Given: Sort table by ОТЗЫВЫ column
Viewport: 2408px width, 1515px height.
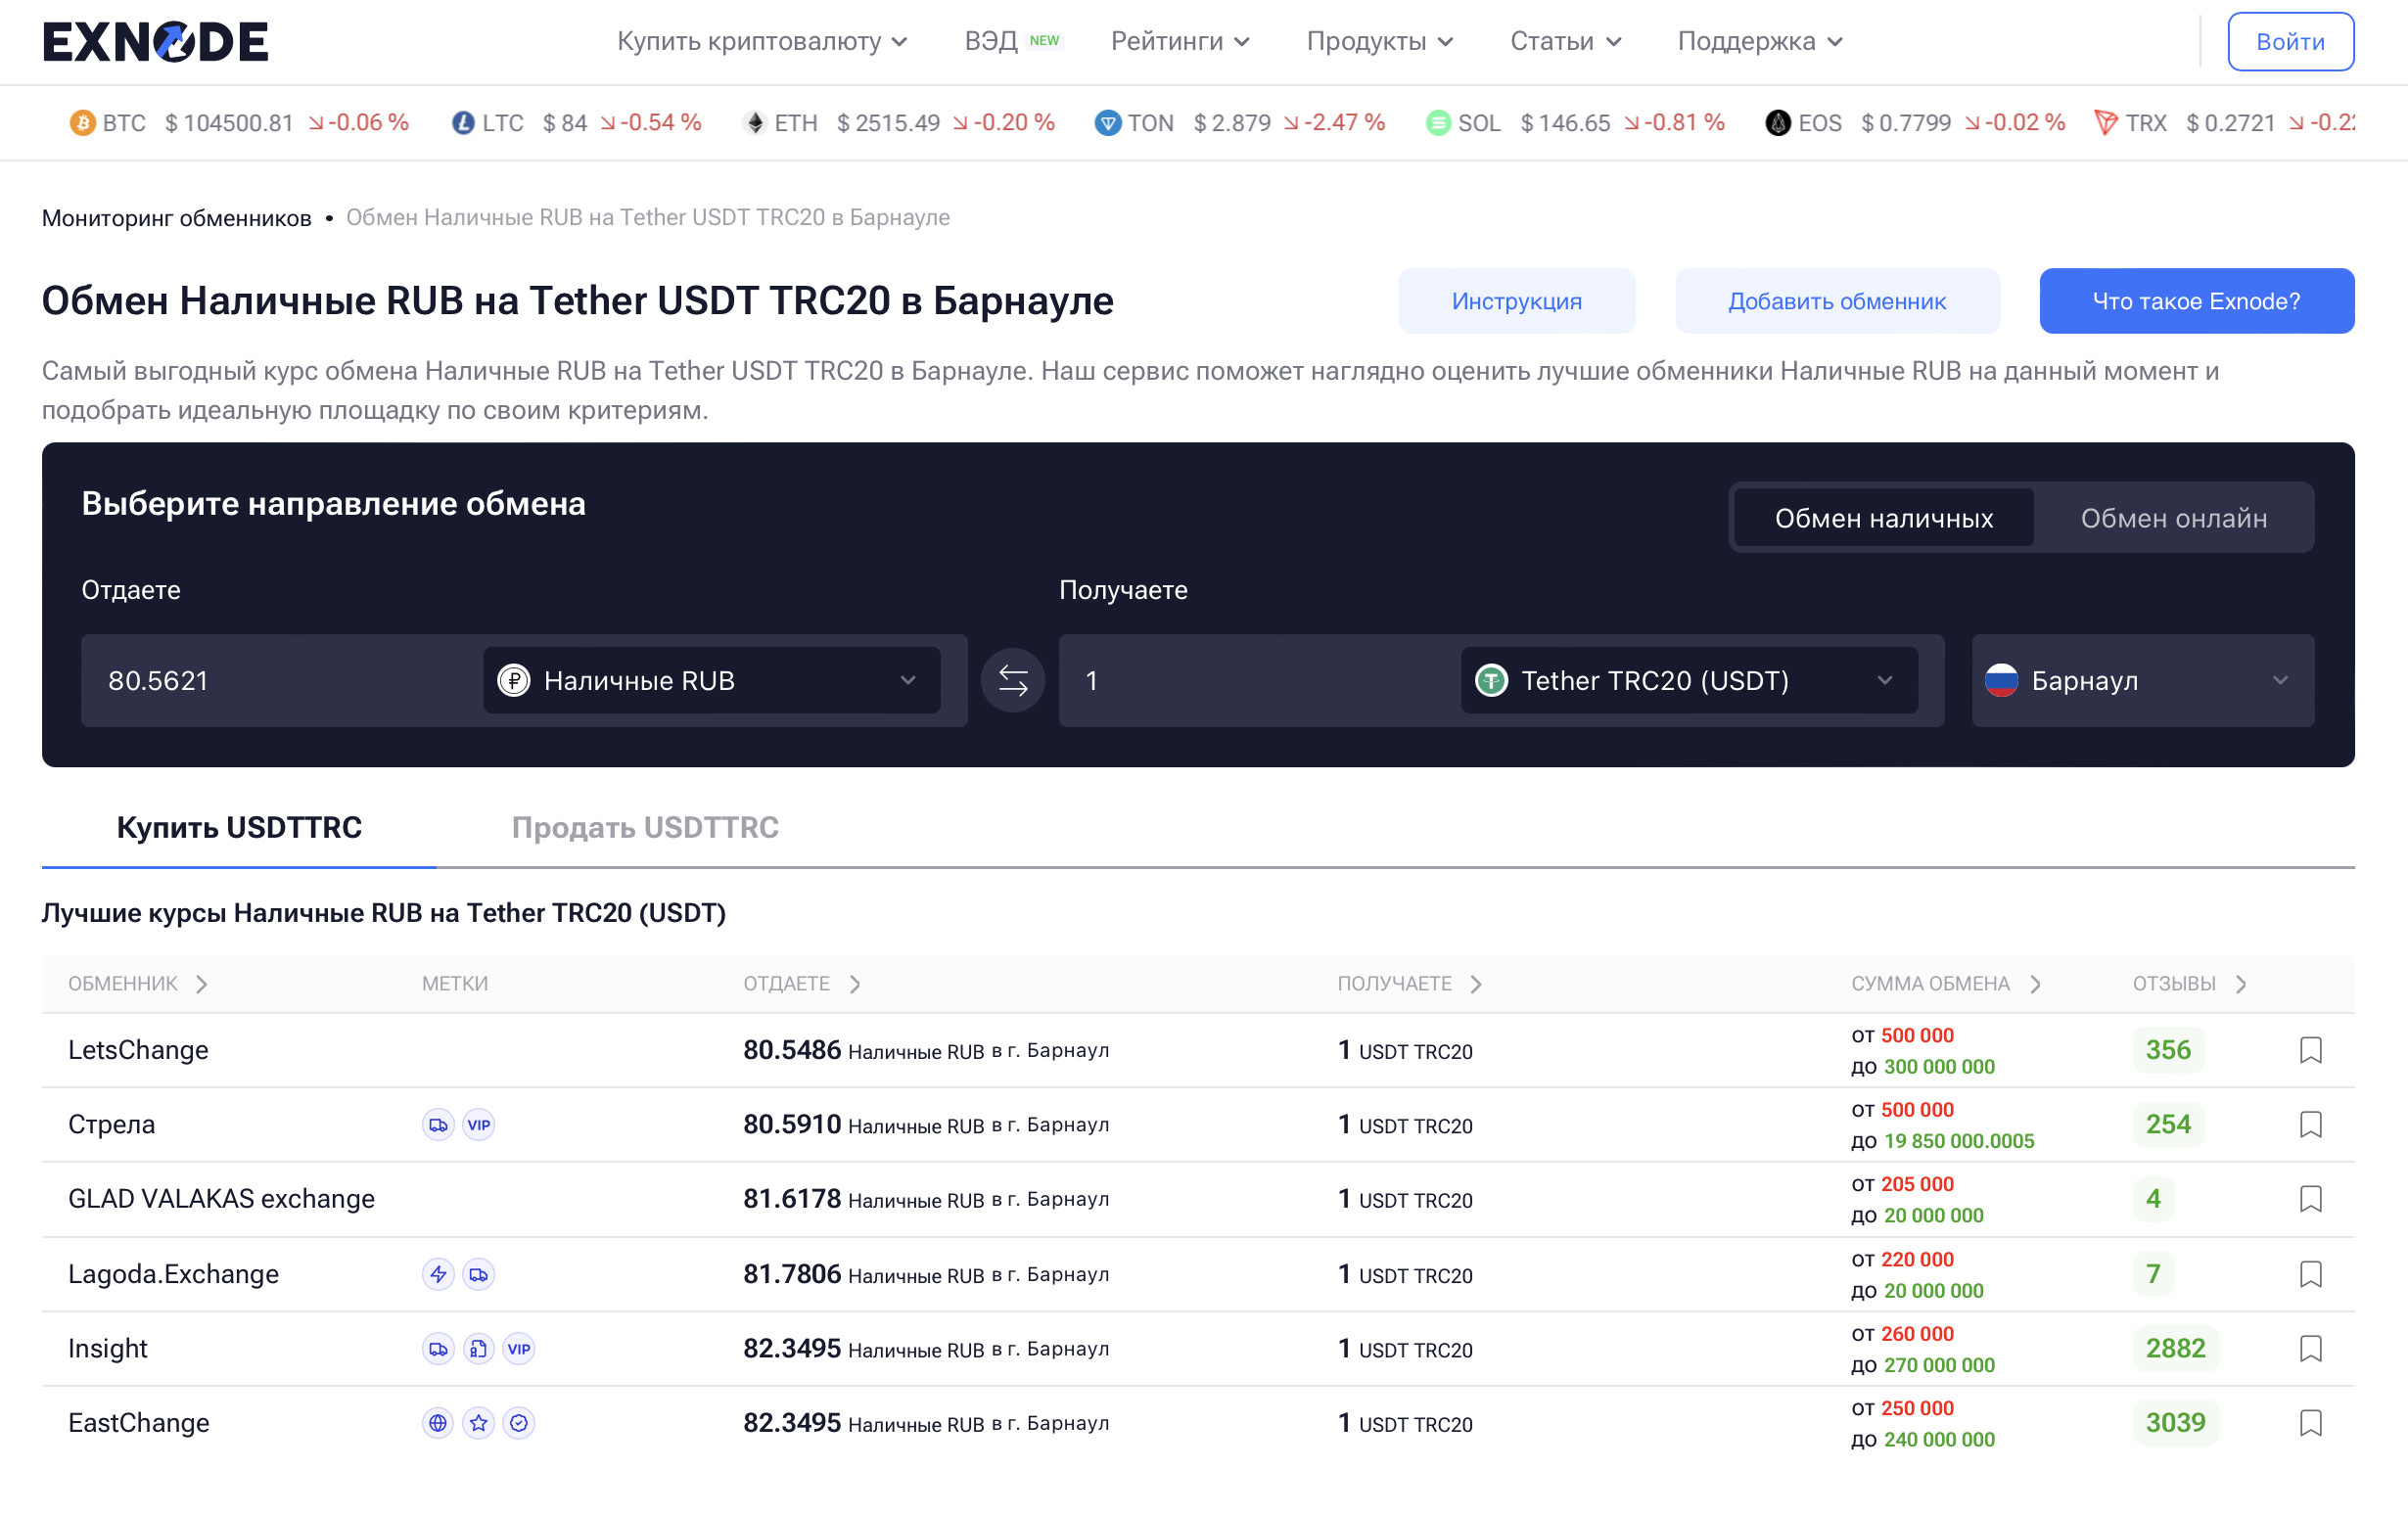Looking at the screenshot, I should (2187, 984).
